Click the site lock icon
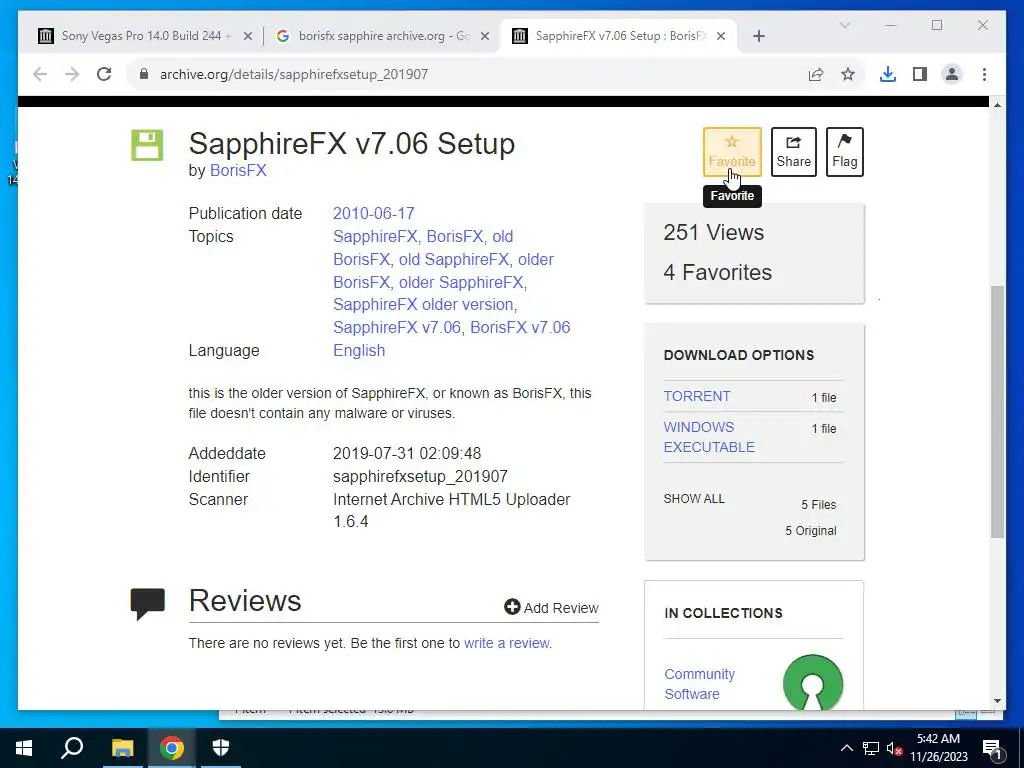The height and width of the screenshot is (768, 1024). pyautogui.click(x=144, y=74)
